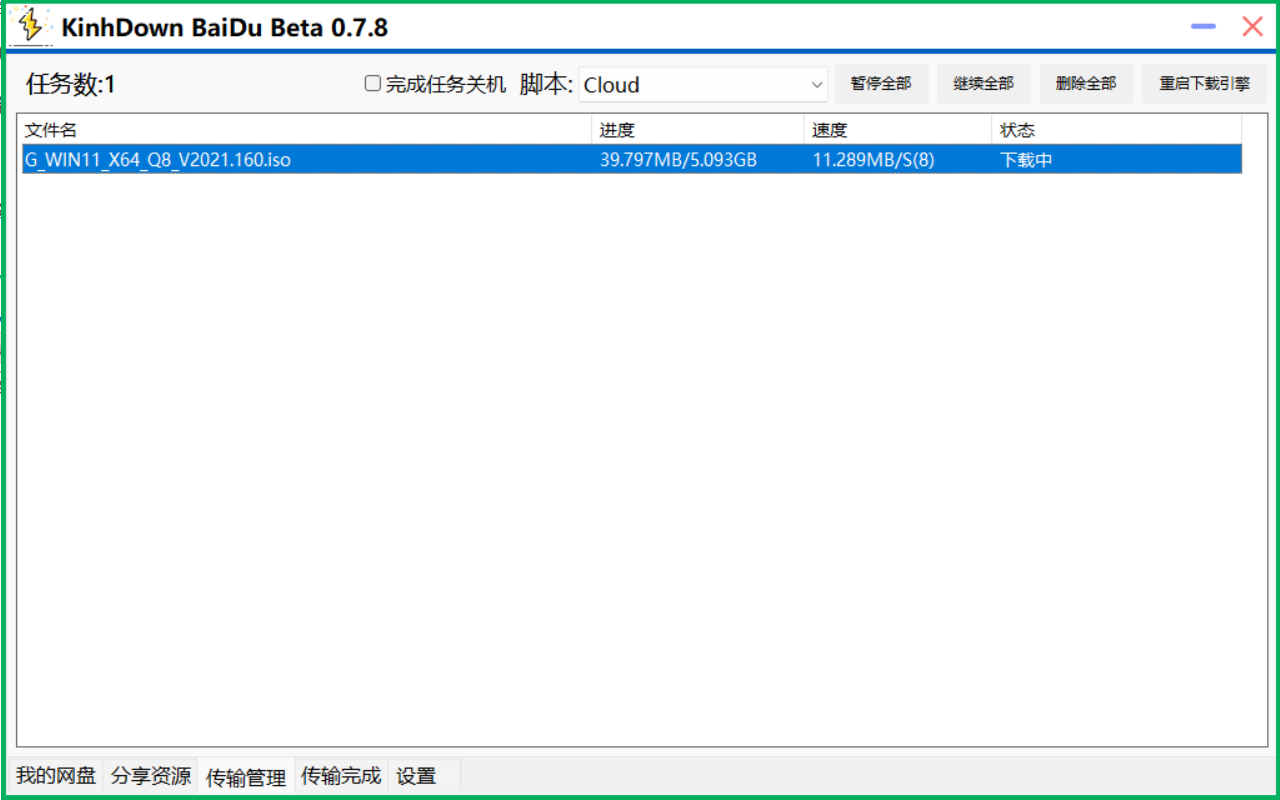This screenshot has height=800, width=1280.
Task: Sort by 进度 column header
Action: click(698, 130)
